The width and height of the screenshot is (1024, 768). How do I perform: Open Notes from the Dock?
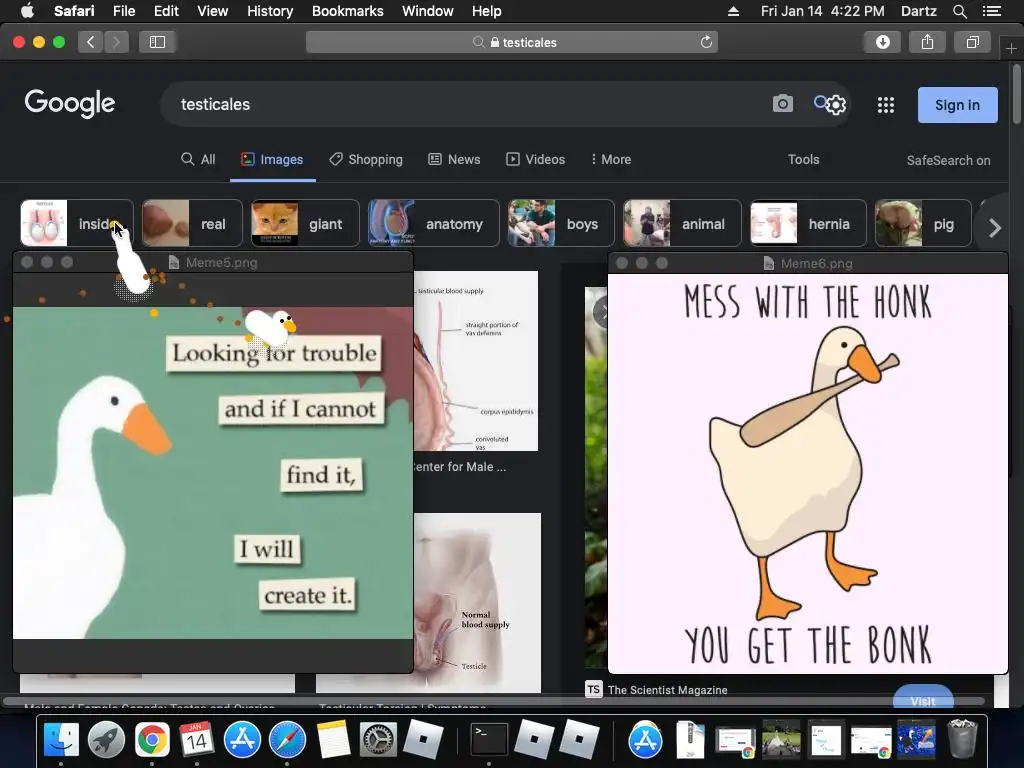(x=333, y=740)
